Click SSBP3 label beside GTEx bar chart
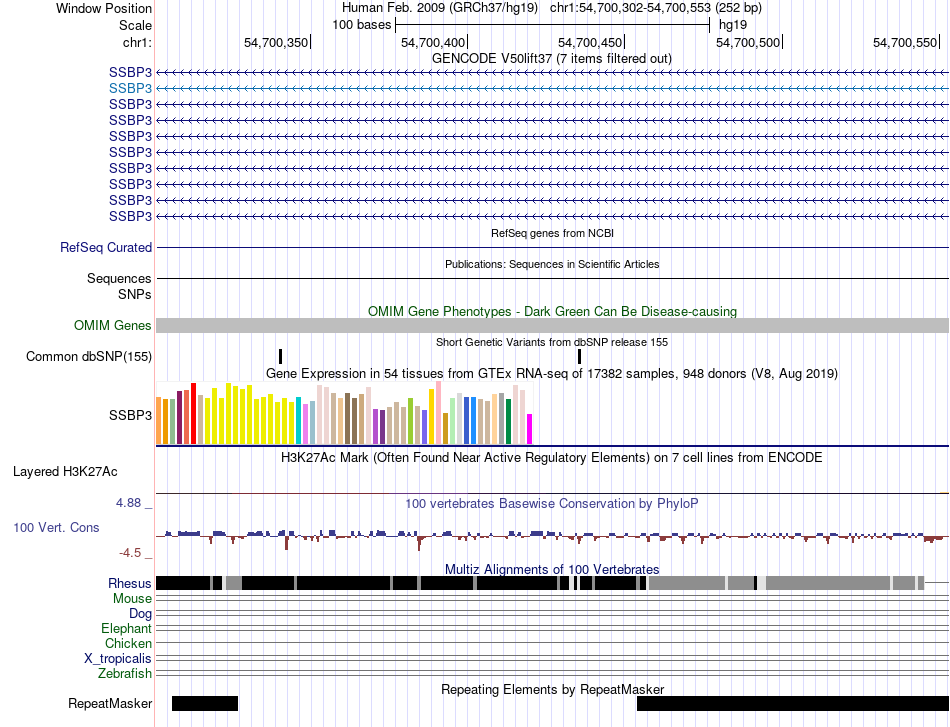The width and height of the screenshot is (950, 727). click(130, 416)
